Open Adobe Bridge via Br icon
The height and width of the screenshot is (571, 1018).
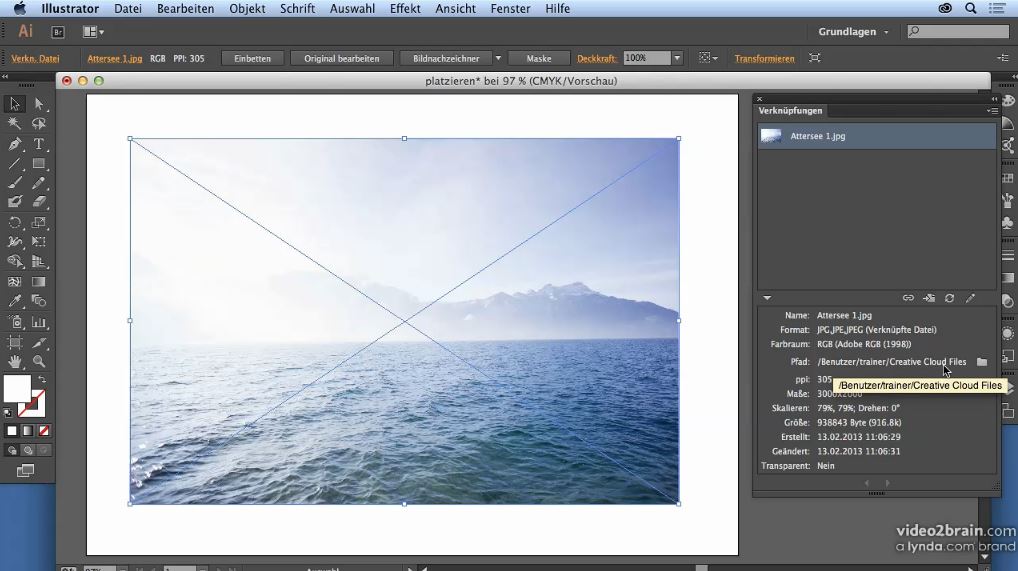(x=58, y=32)
